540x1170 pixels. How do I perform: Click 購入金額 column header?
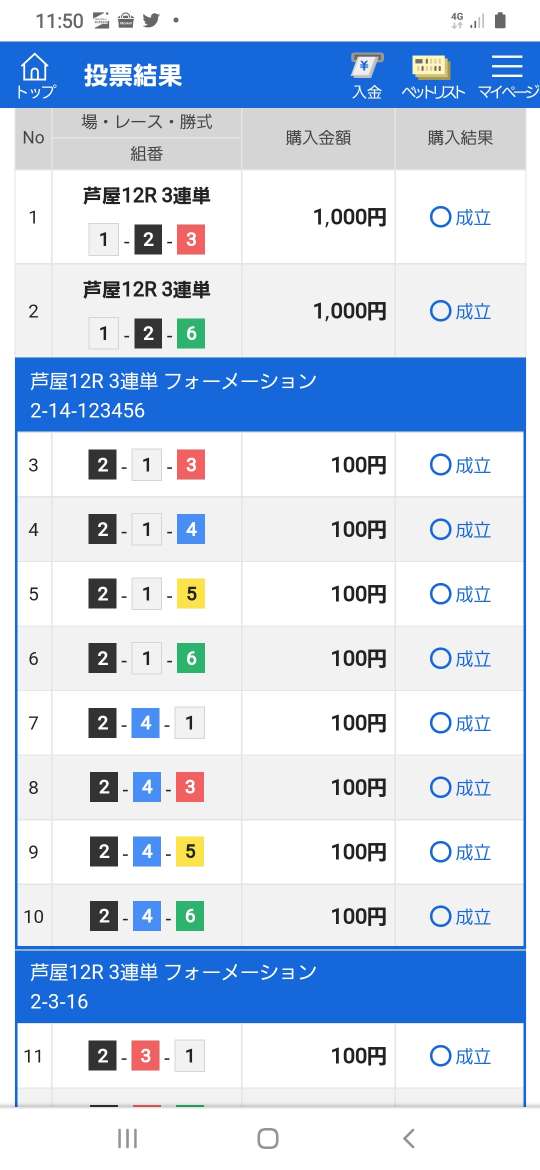318,138
